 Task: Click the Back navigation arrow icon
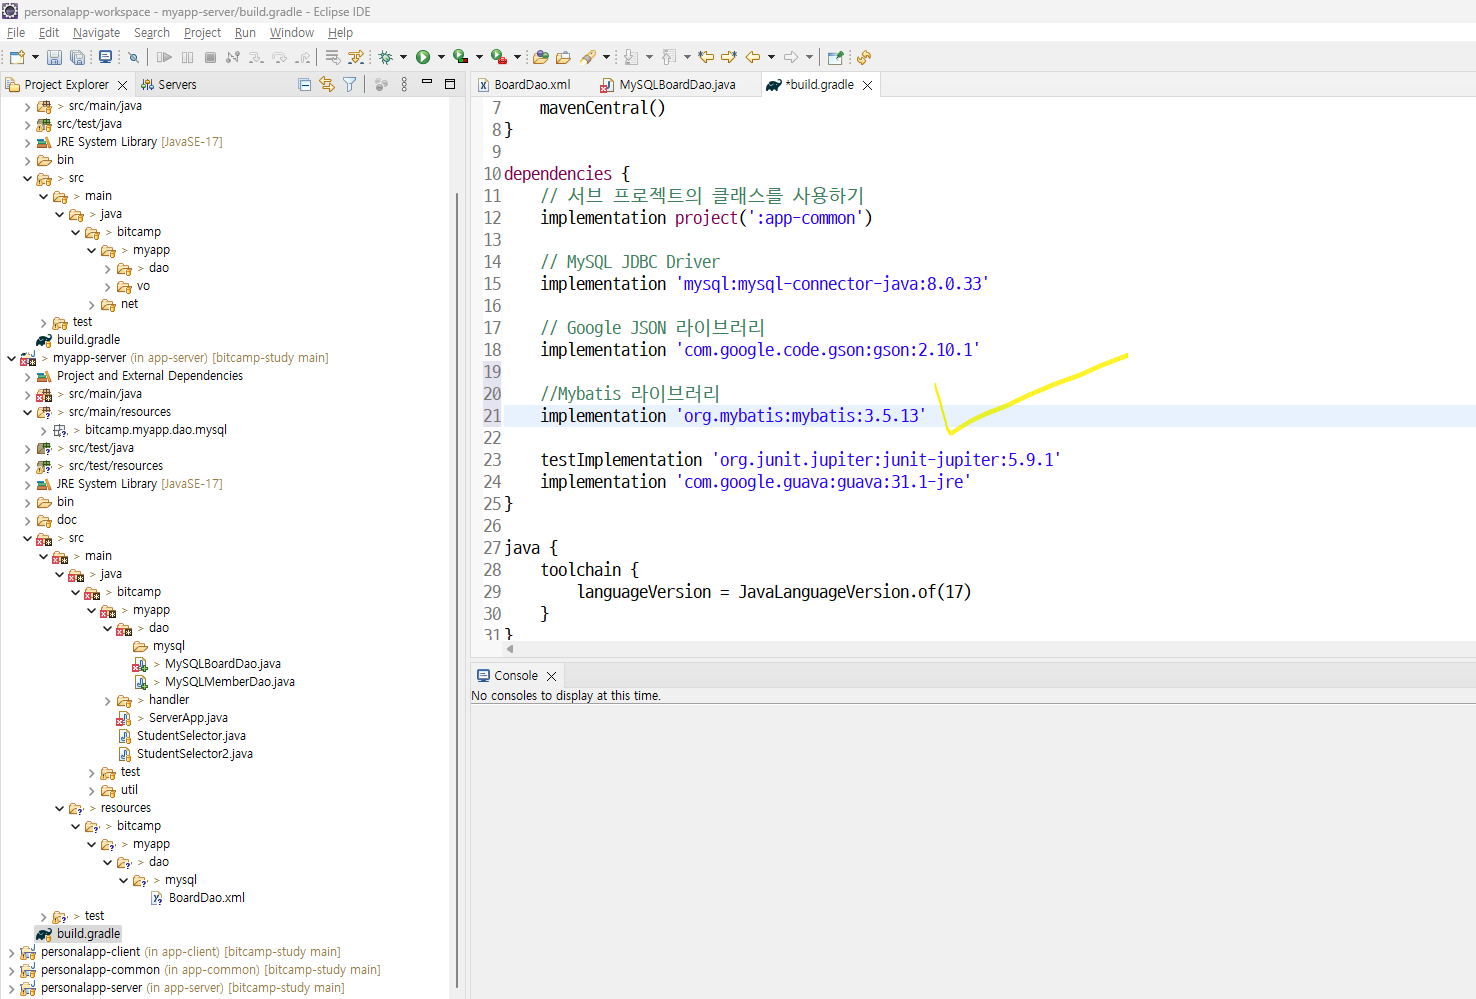point(753,57)
